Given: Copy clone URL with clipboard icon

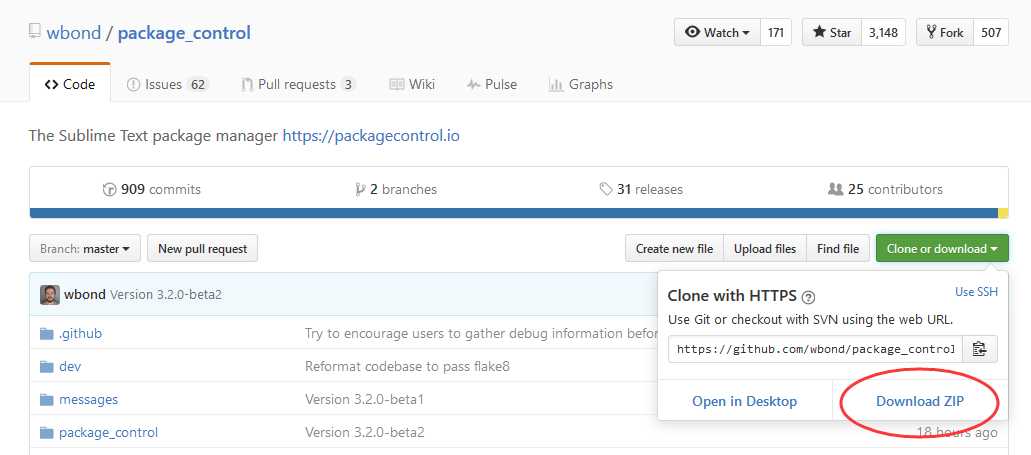Looking at the screenshot, I should point(980,349).
